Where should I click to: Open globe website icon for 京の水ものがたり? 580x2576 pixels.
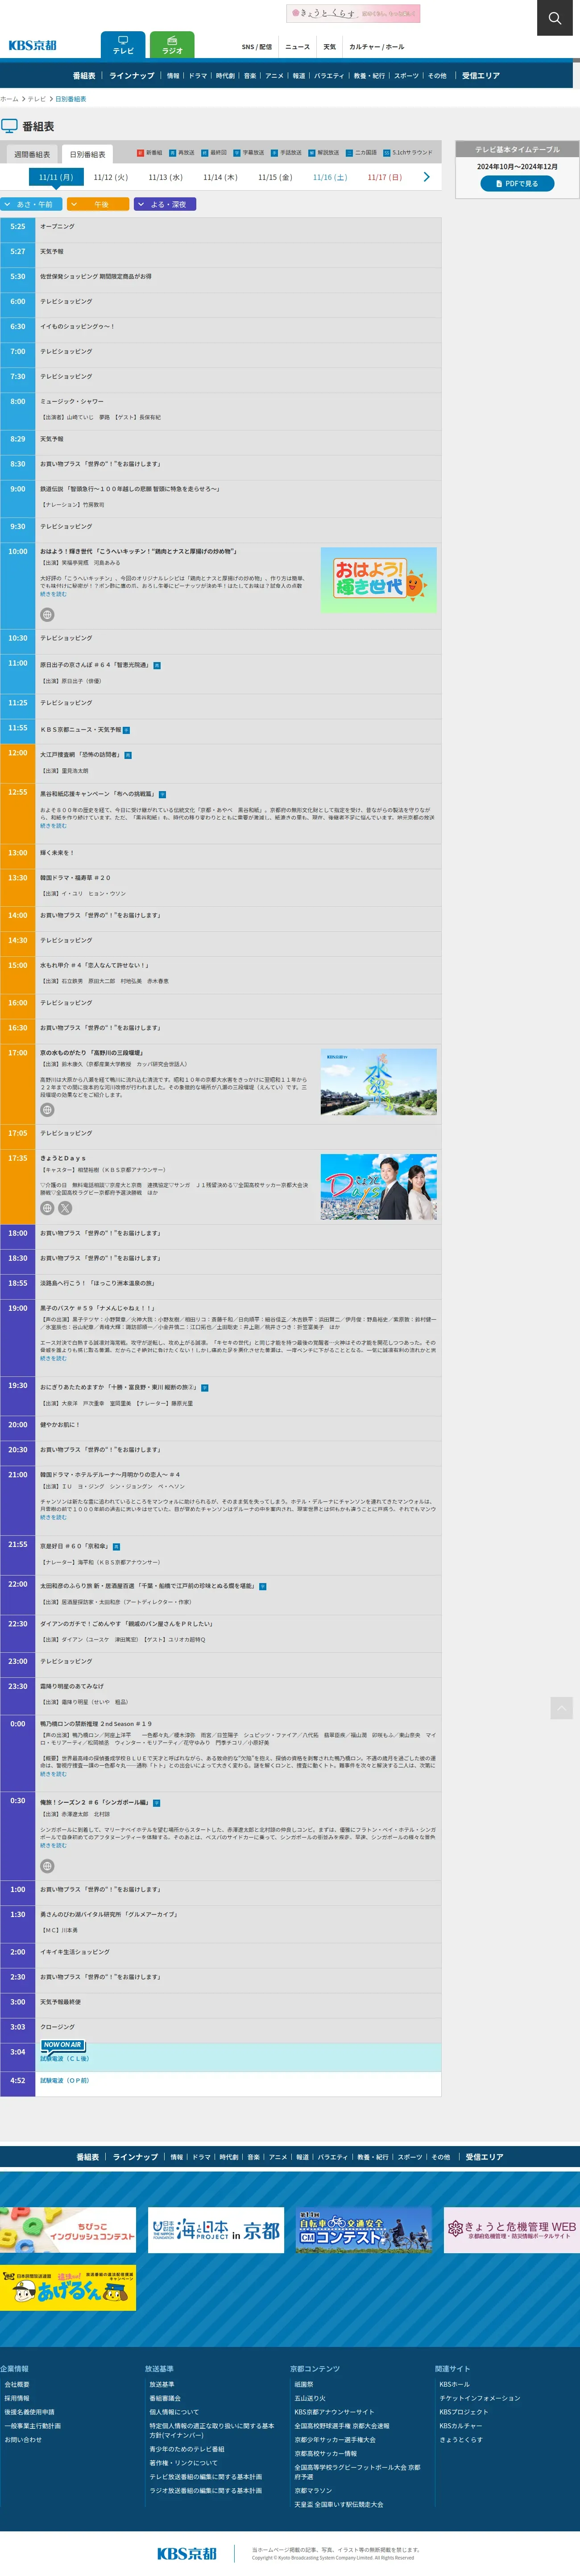[47, 1110]
